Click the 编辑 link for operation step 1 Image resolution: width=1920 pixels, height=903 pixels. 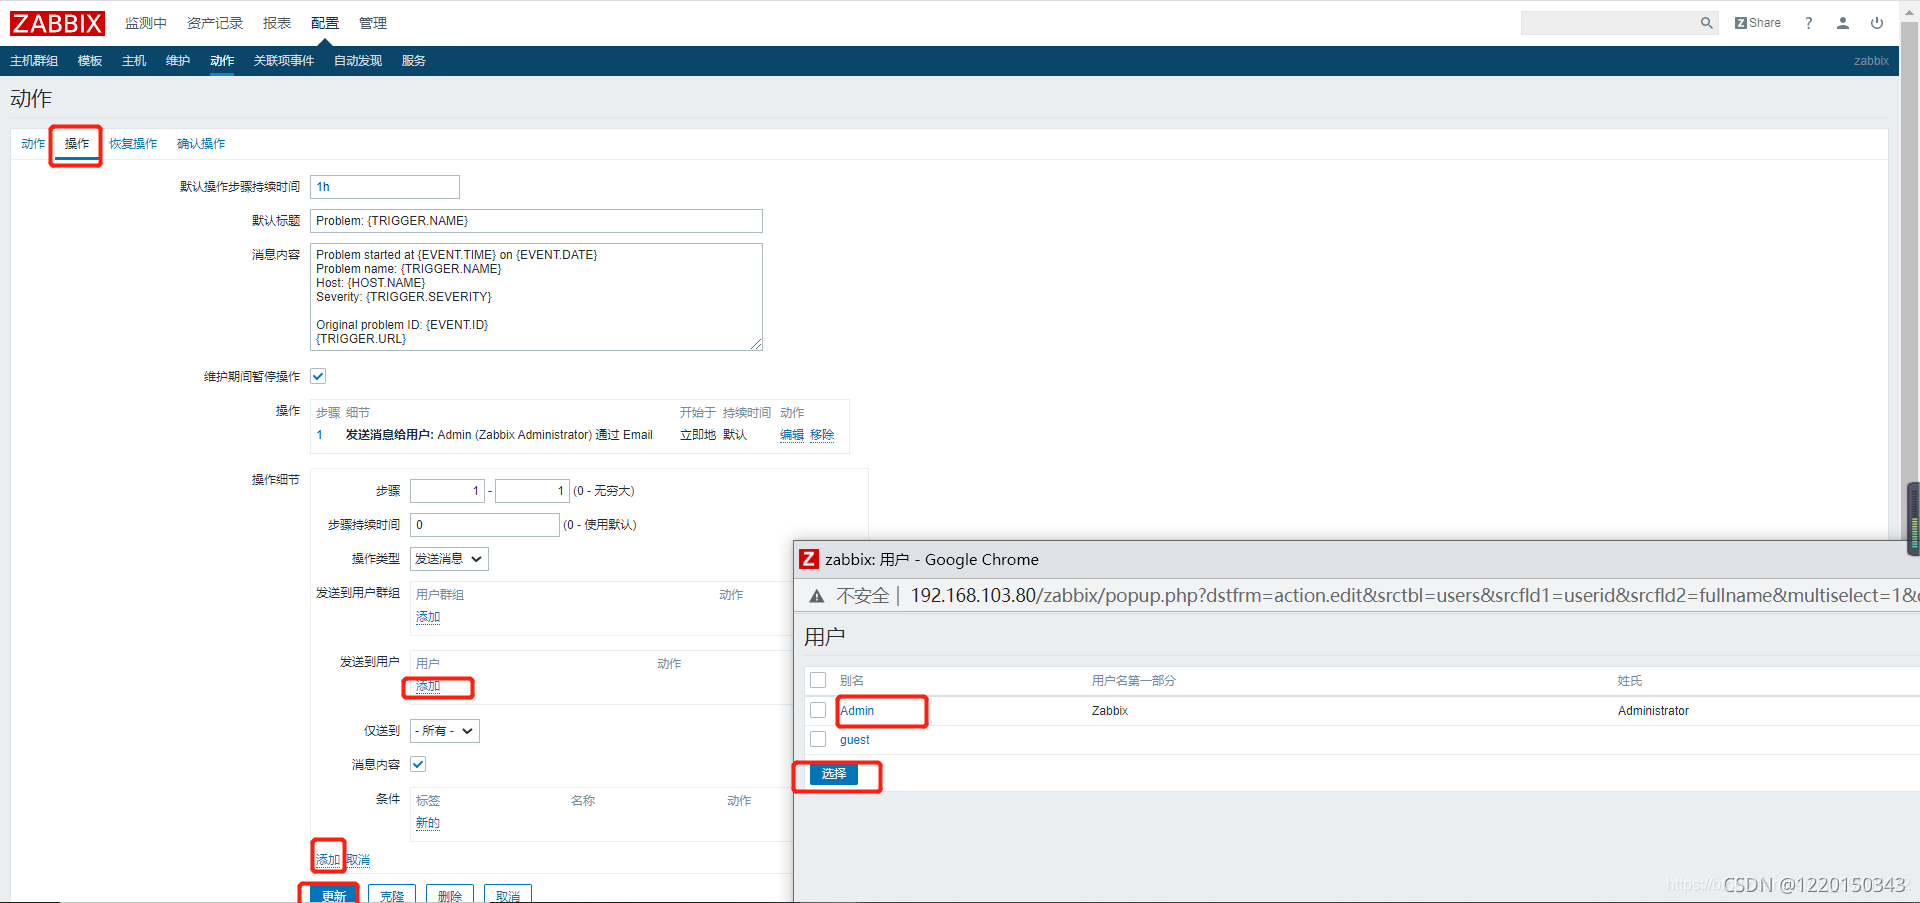[x=792, y=435]
